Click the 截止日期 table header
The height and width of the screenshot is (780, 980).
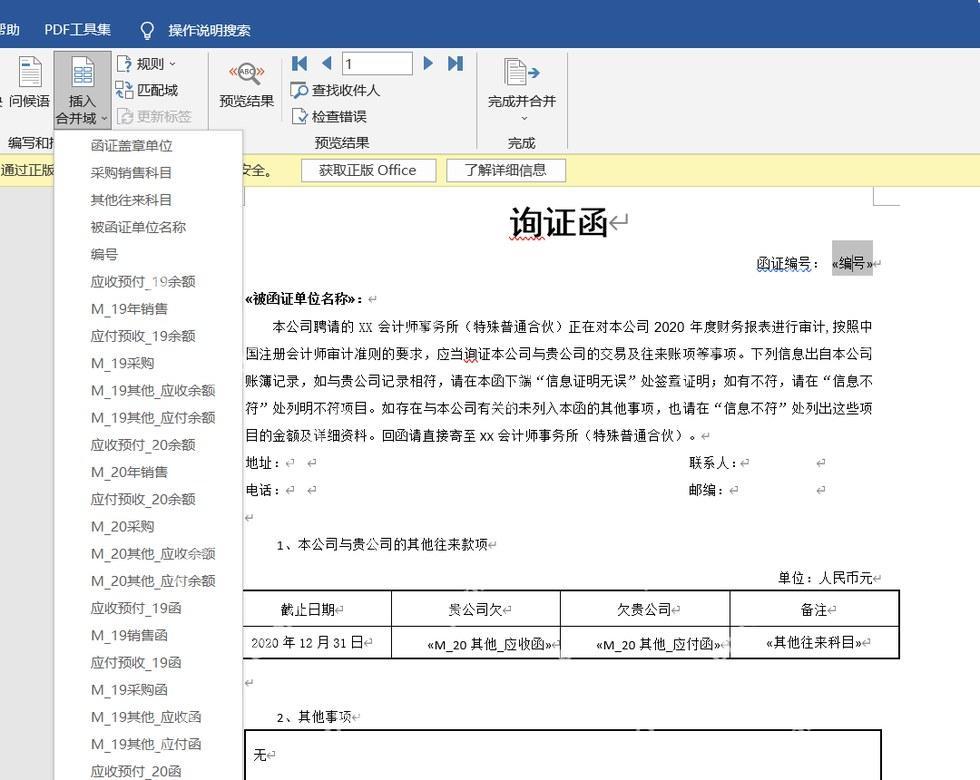308,609
